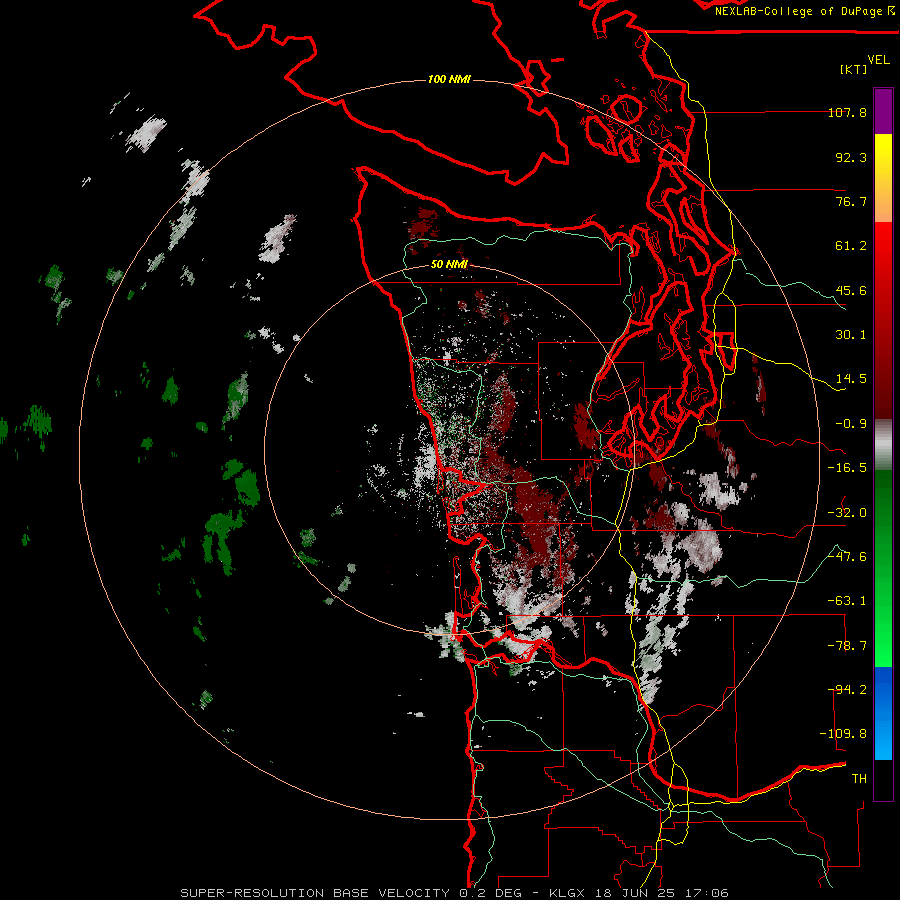The height and width of the screenshot is (900, 900).
Task: Click the -16.5 velocity scale value
Action: 847,468
